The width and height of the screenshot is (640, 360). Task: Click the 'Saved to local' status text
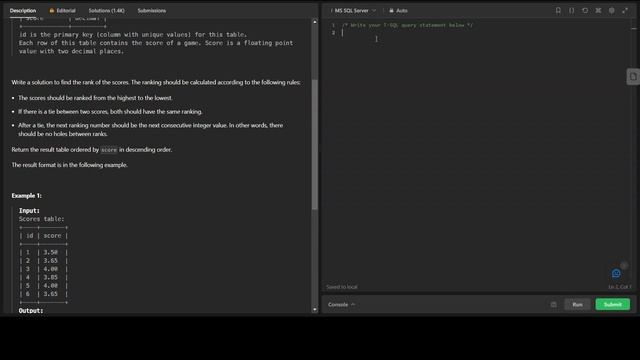(x=342, y=287)
